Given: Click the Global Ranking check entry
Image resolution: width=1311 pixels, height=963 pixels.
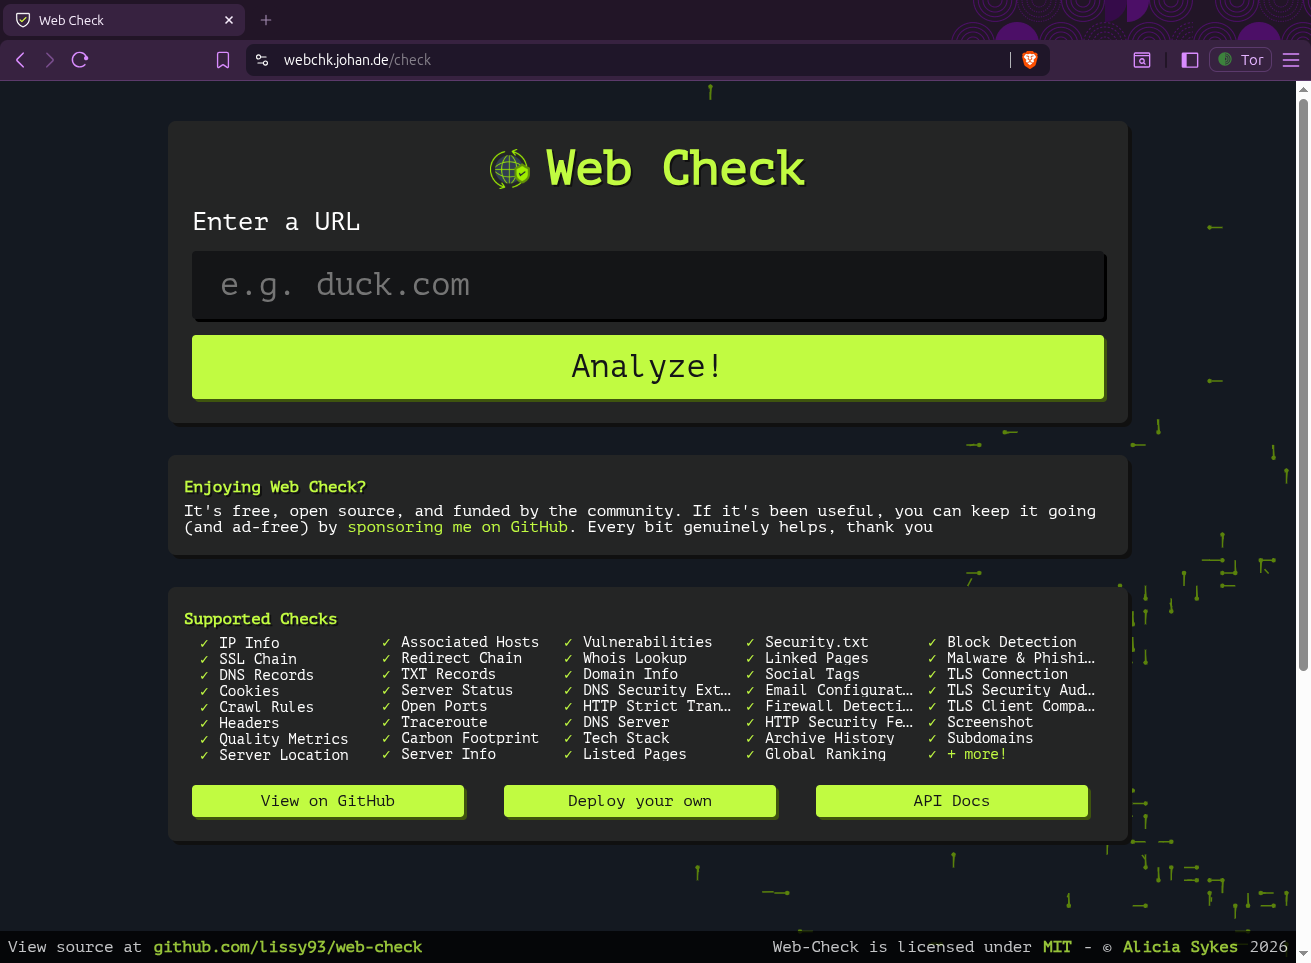Looking at the screenshot, I should point(826,754).
